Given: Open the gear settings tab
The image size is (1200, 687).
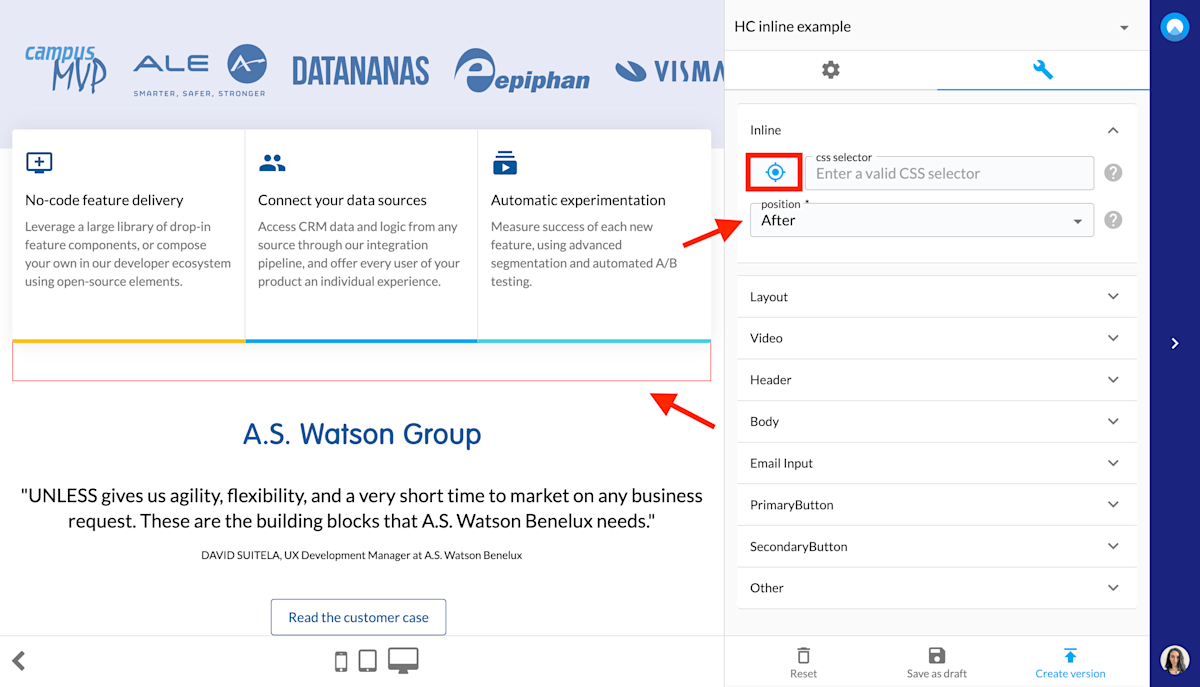Looking at the screenshot, I should coord(831,70).
